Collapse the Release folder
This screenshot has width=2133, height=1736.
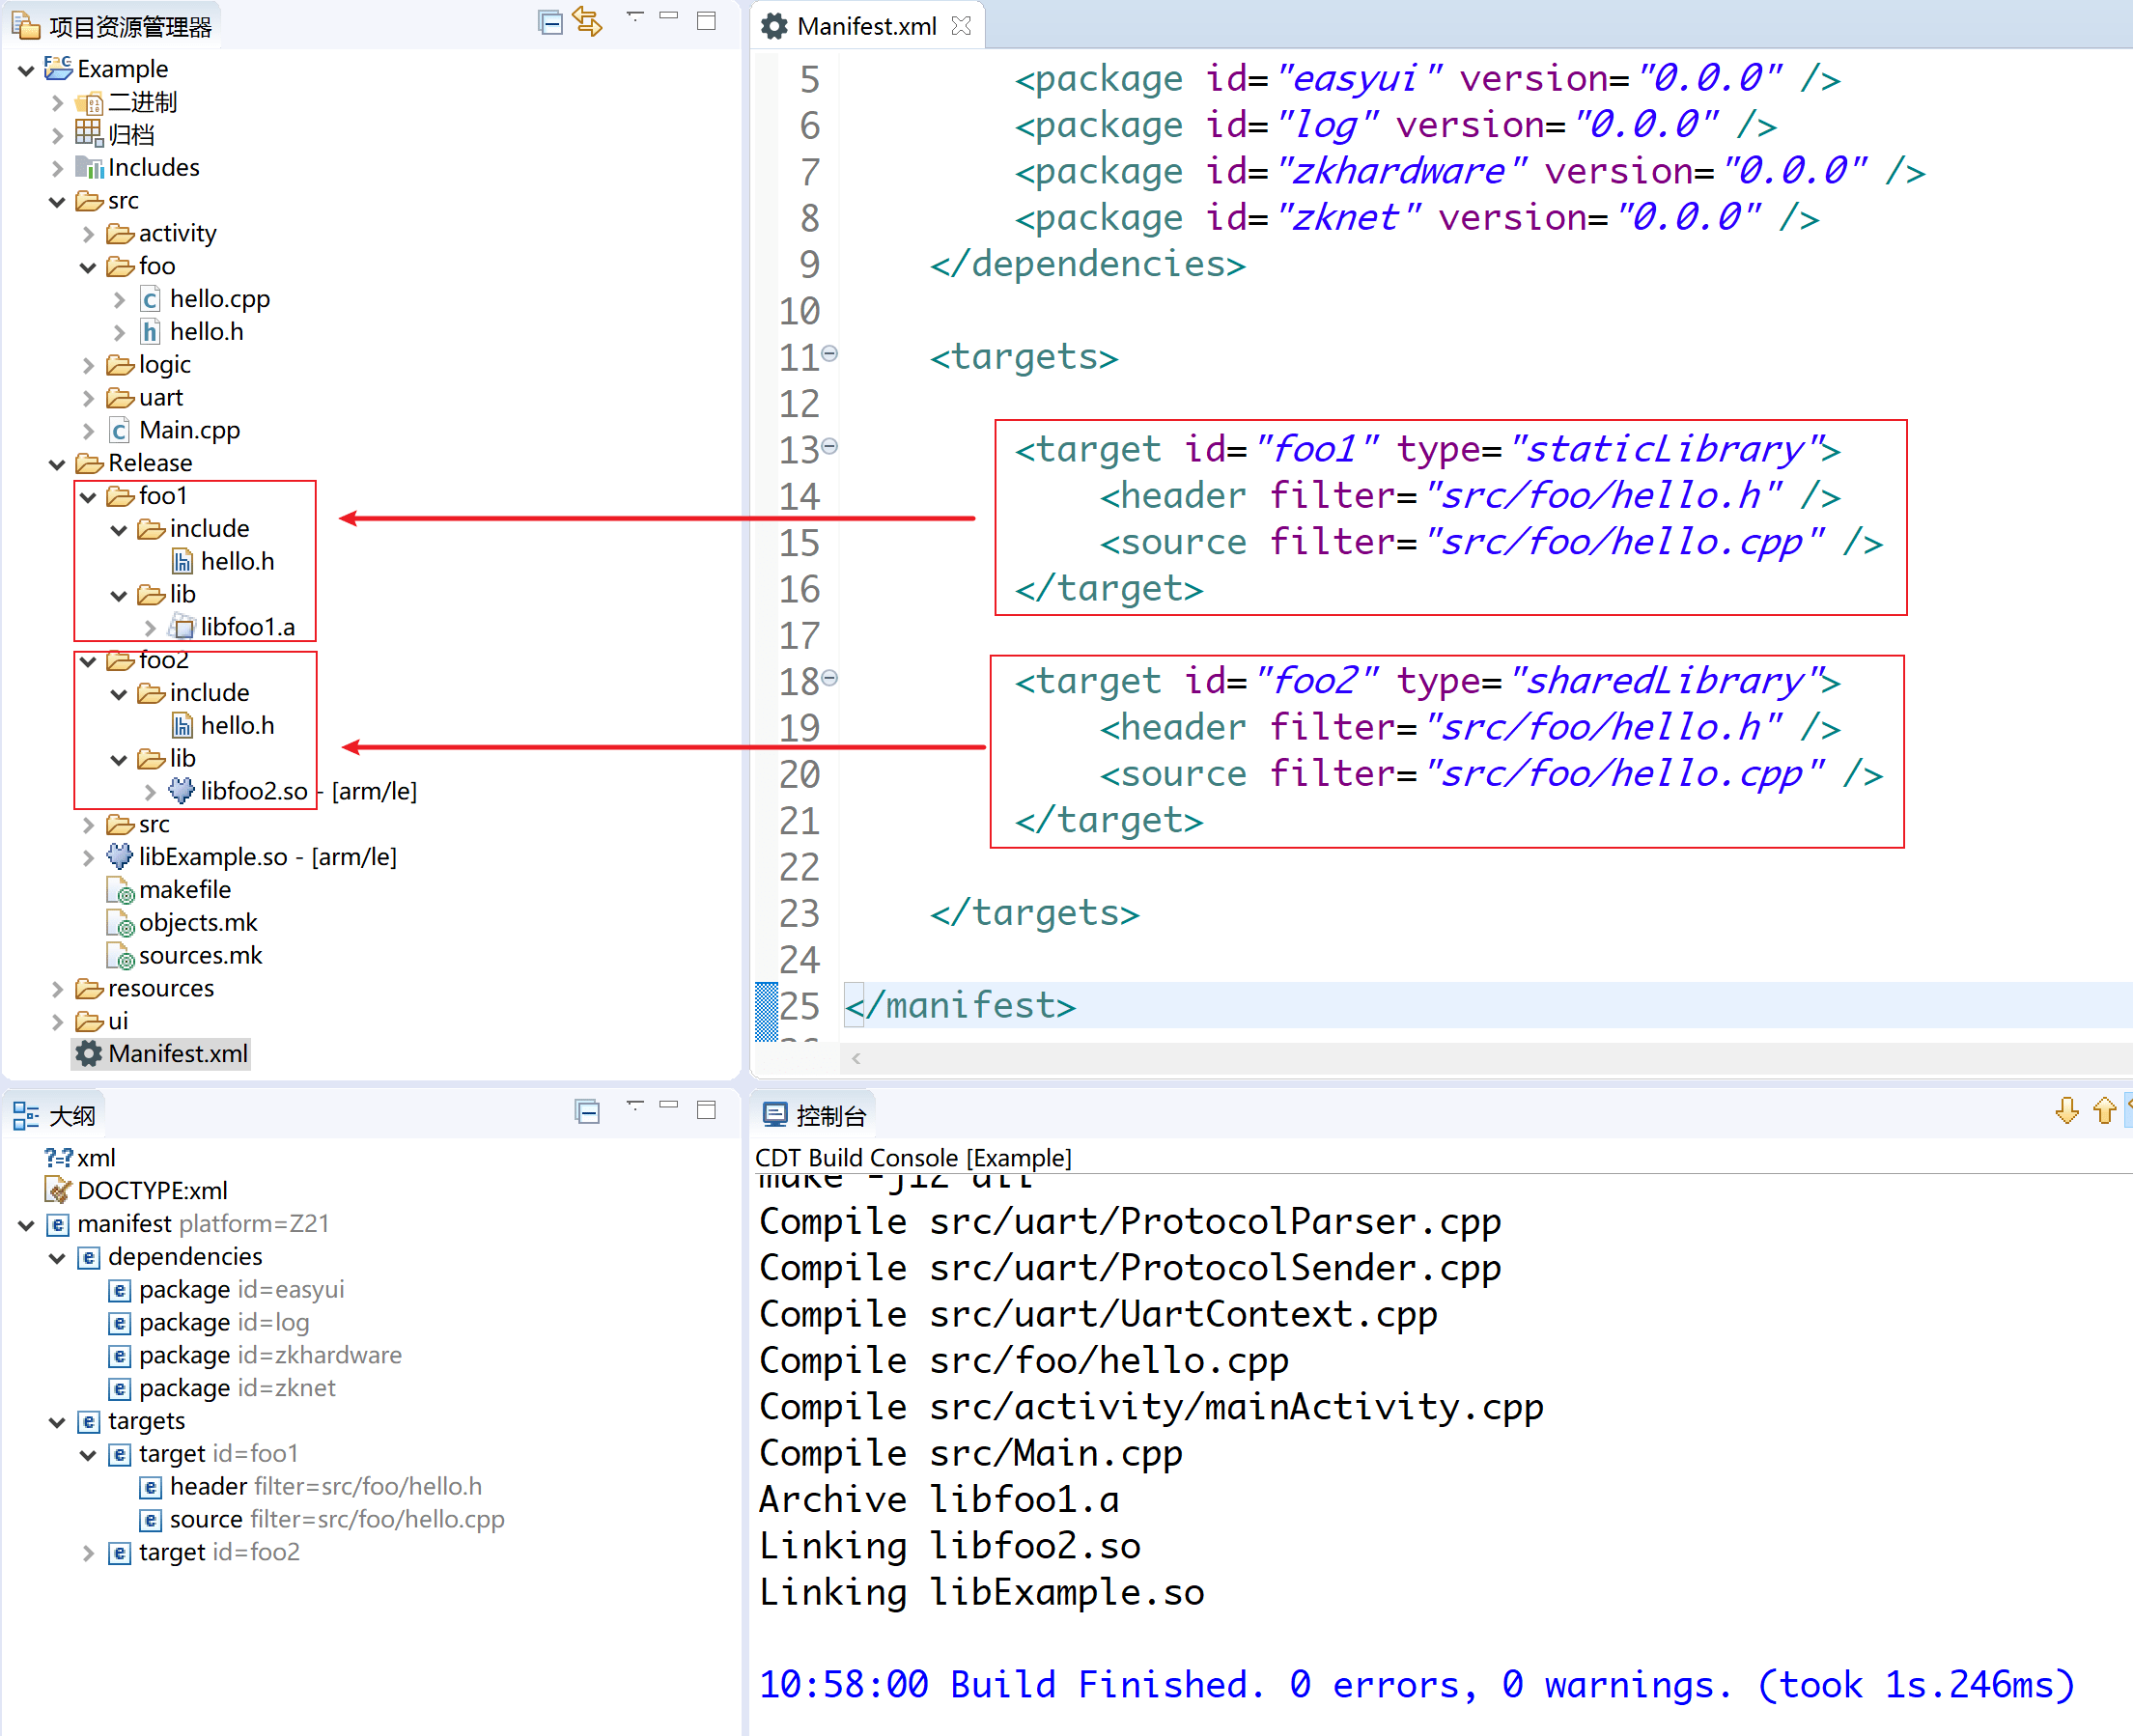tap(57, 464)
